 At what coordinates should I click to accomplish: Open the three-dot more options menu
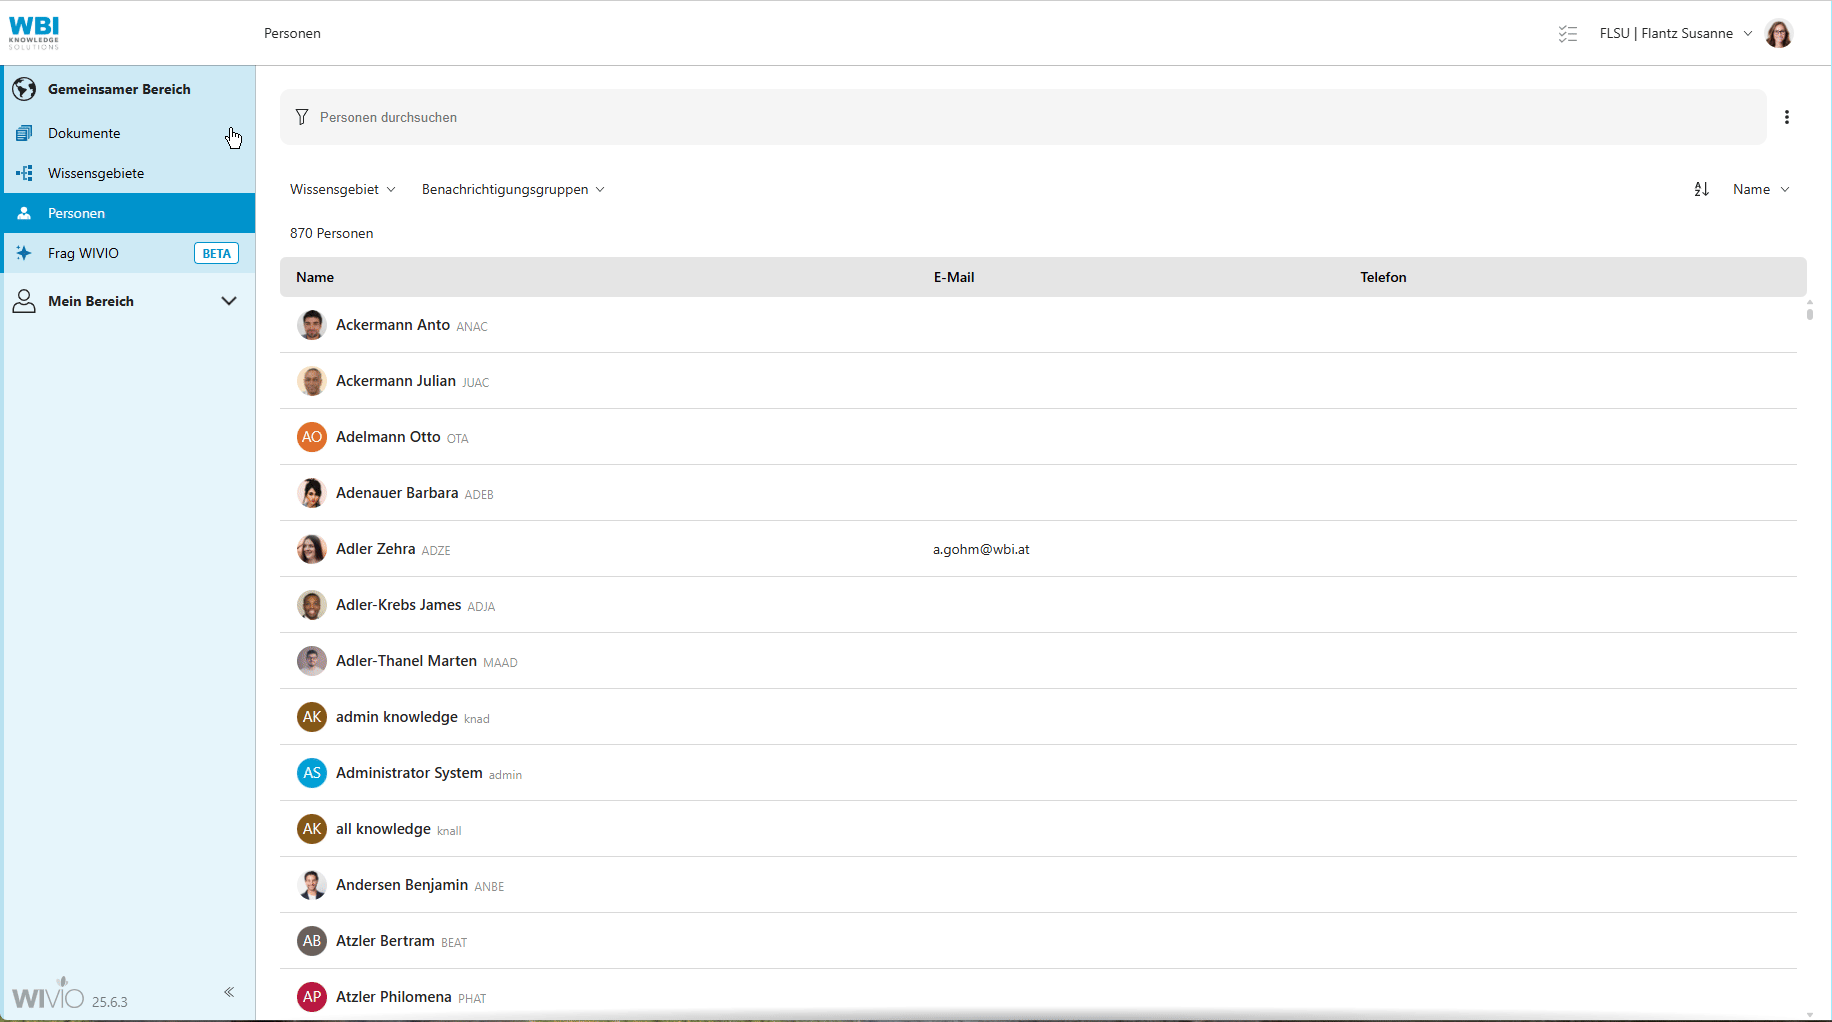[1786, 117]
